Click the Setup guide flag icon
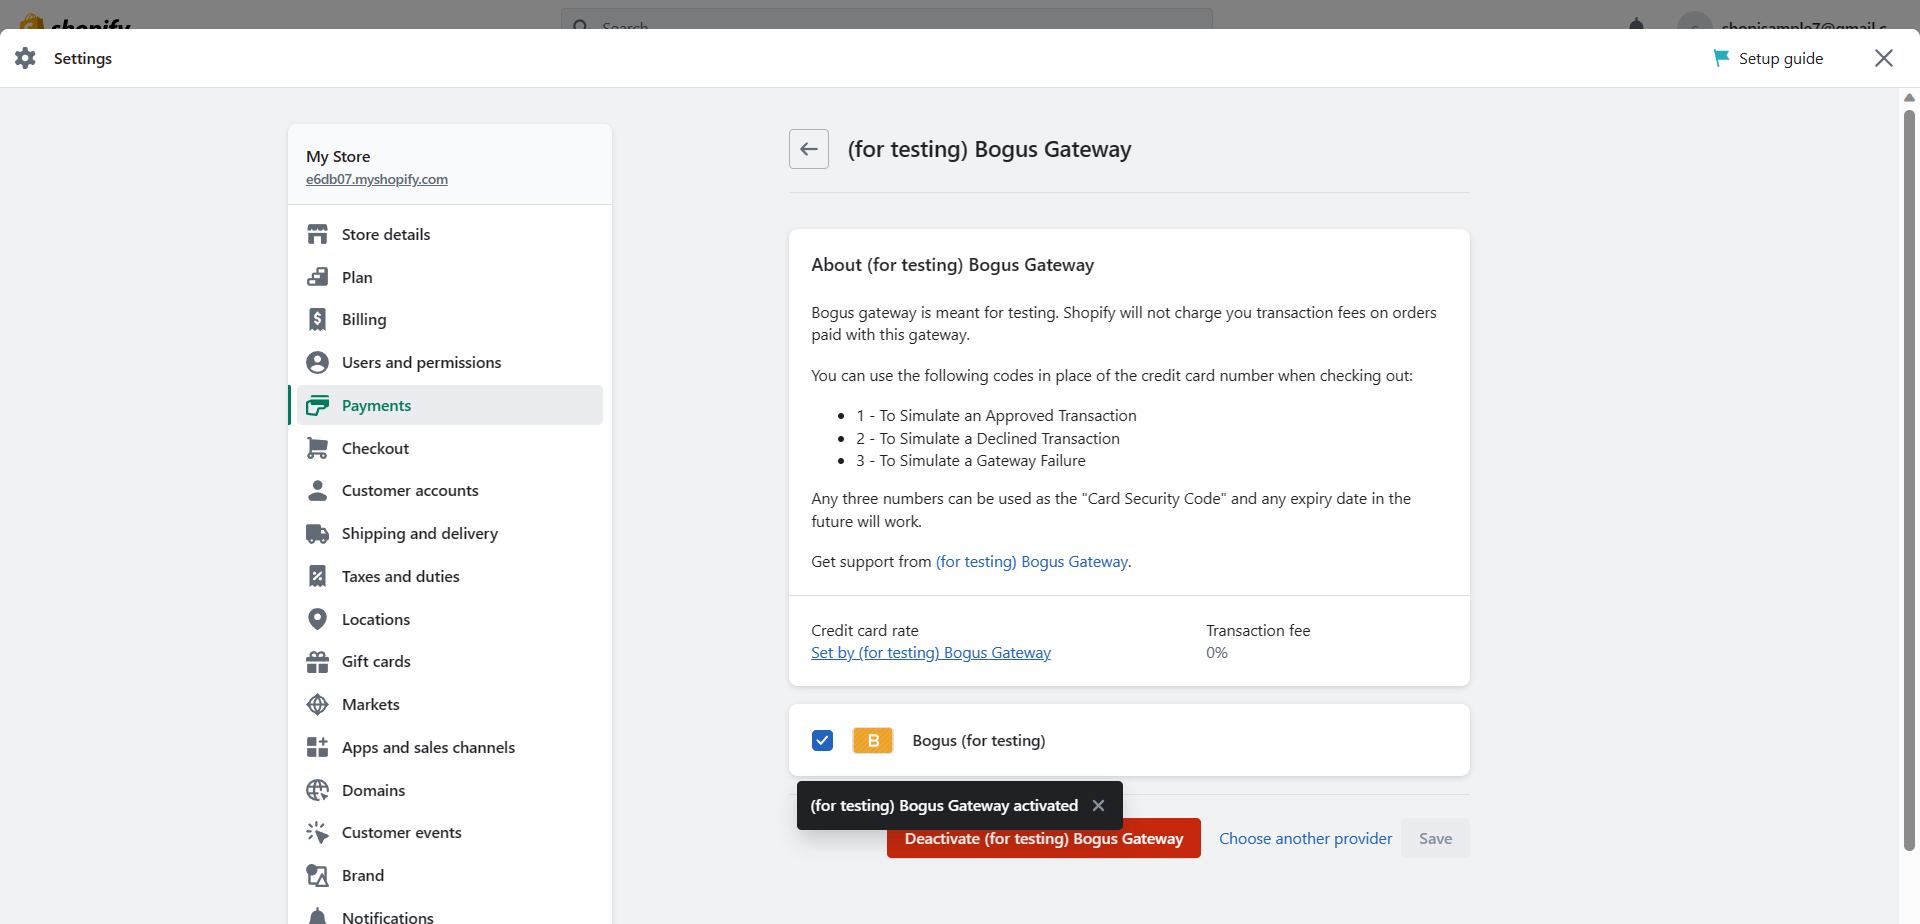 click(1721, 58)
